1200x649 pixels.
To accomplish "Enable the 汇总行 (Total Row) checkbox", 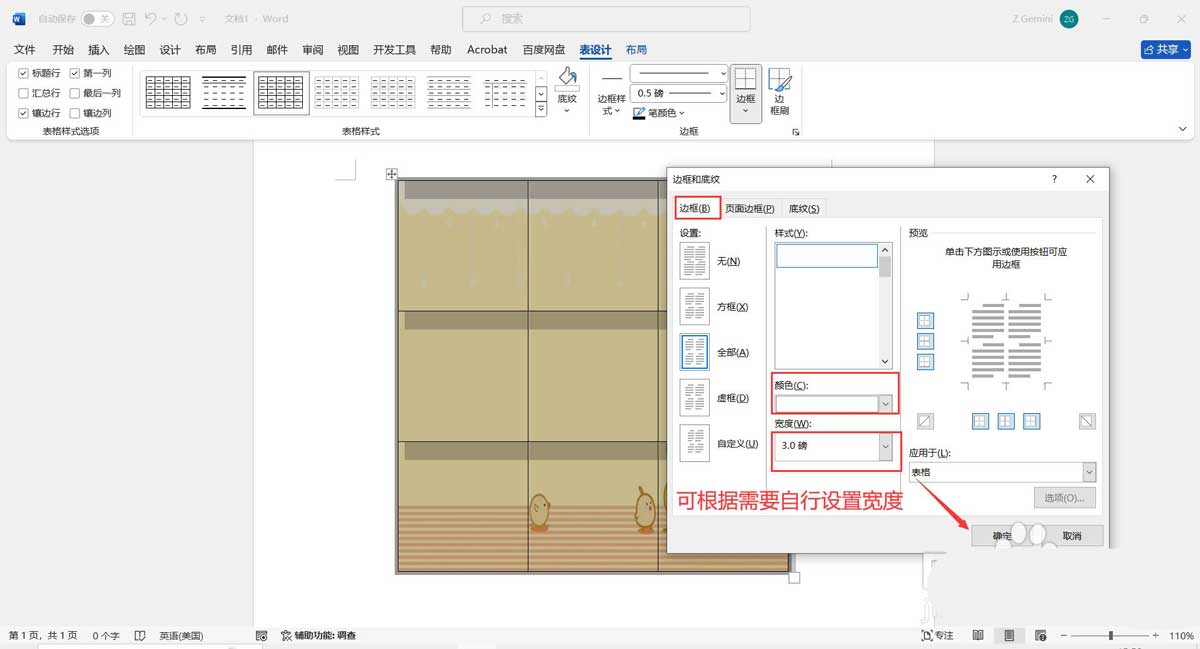I will [22, 92].
